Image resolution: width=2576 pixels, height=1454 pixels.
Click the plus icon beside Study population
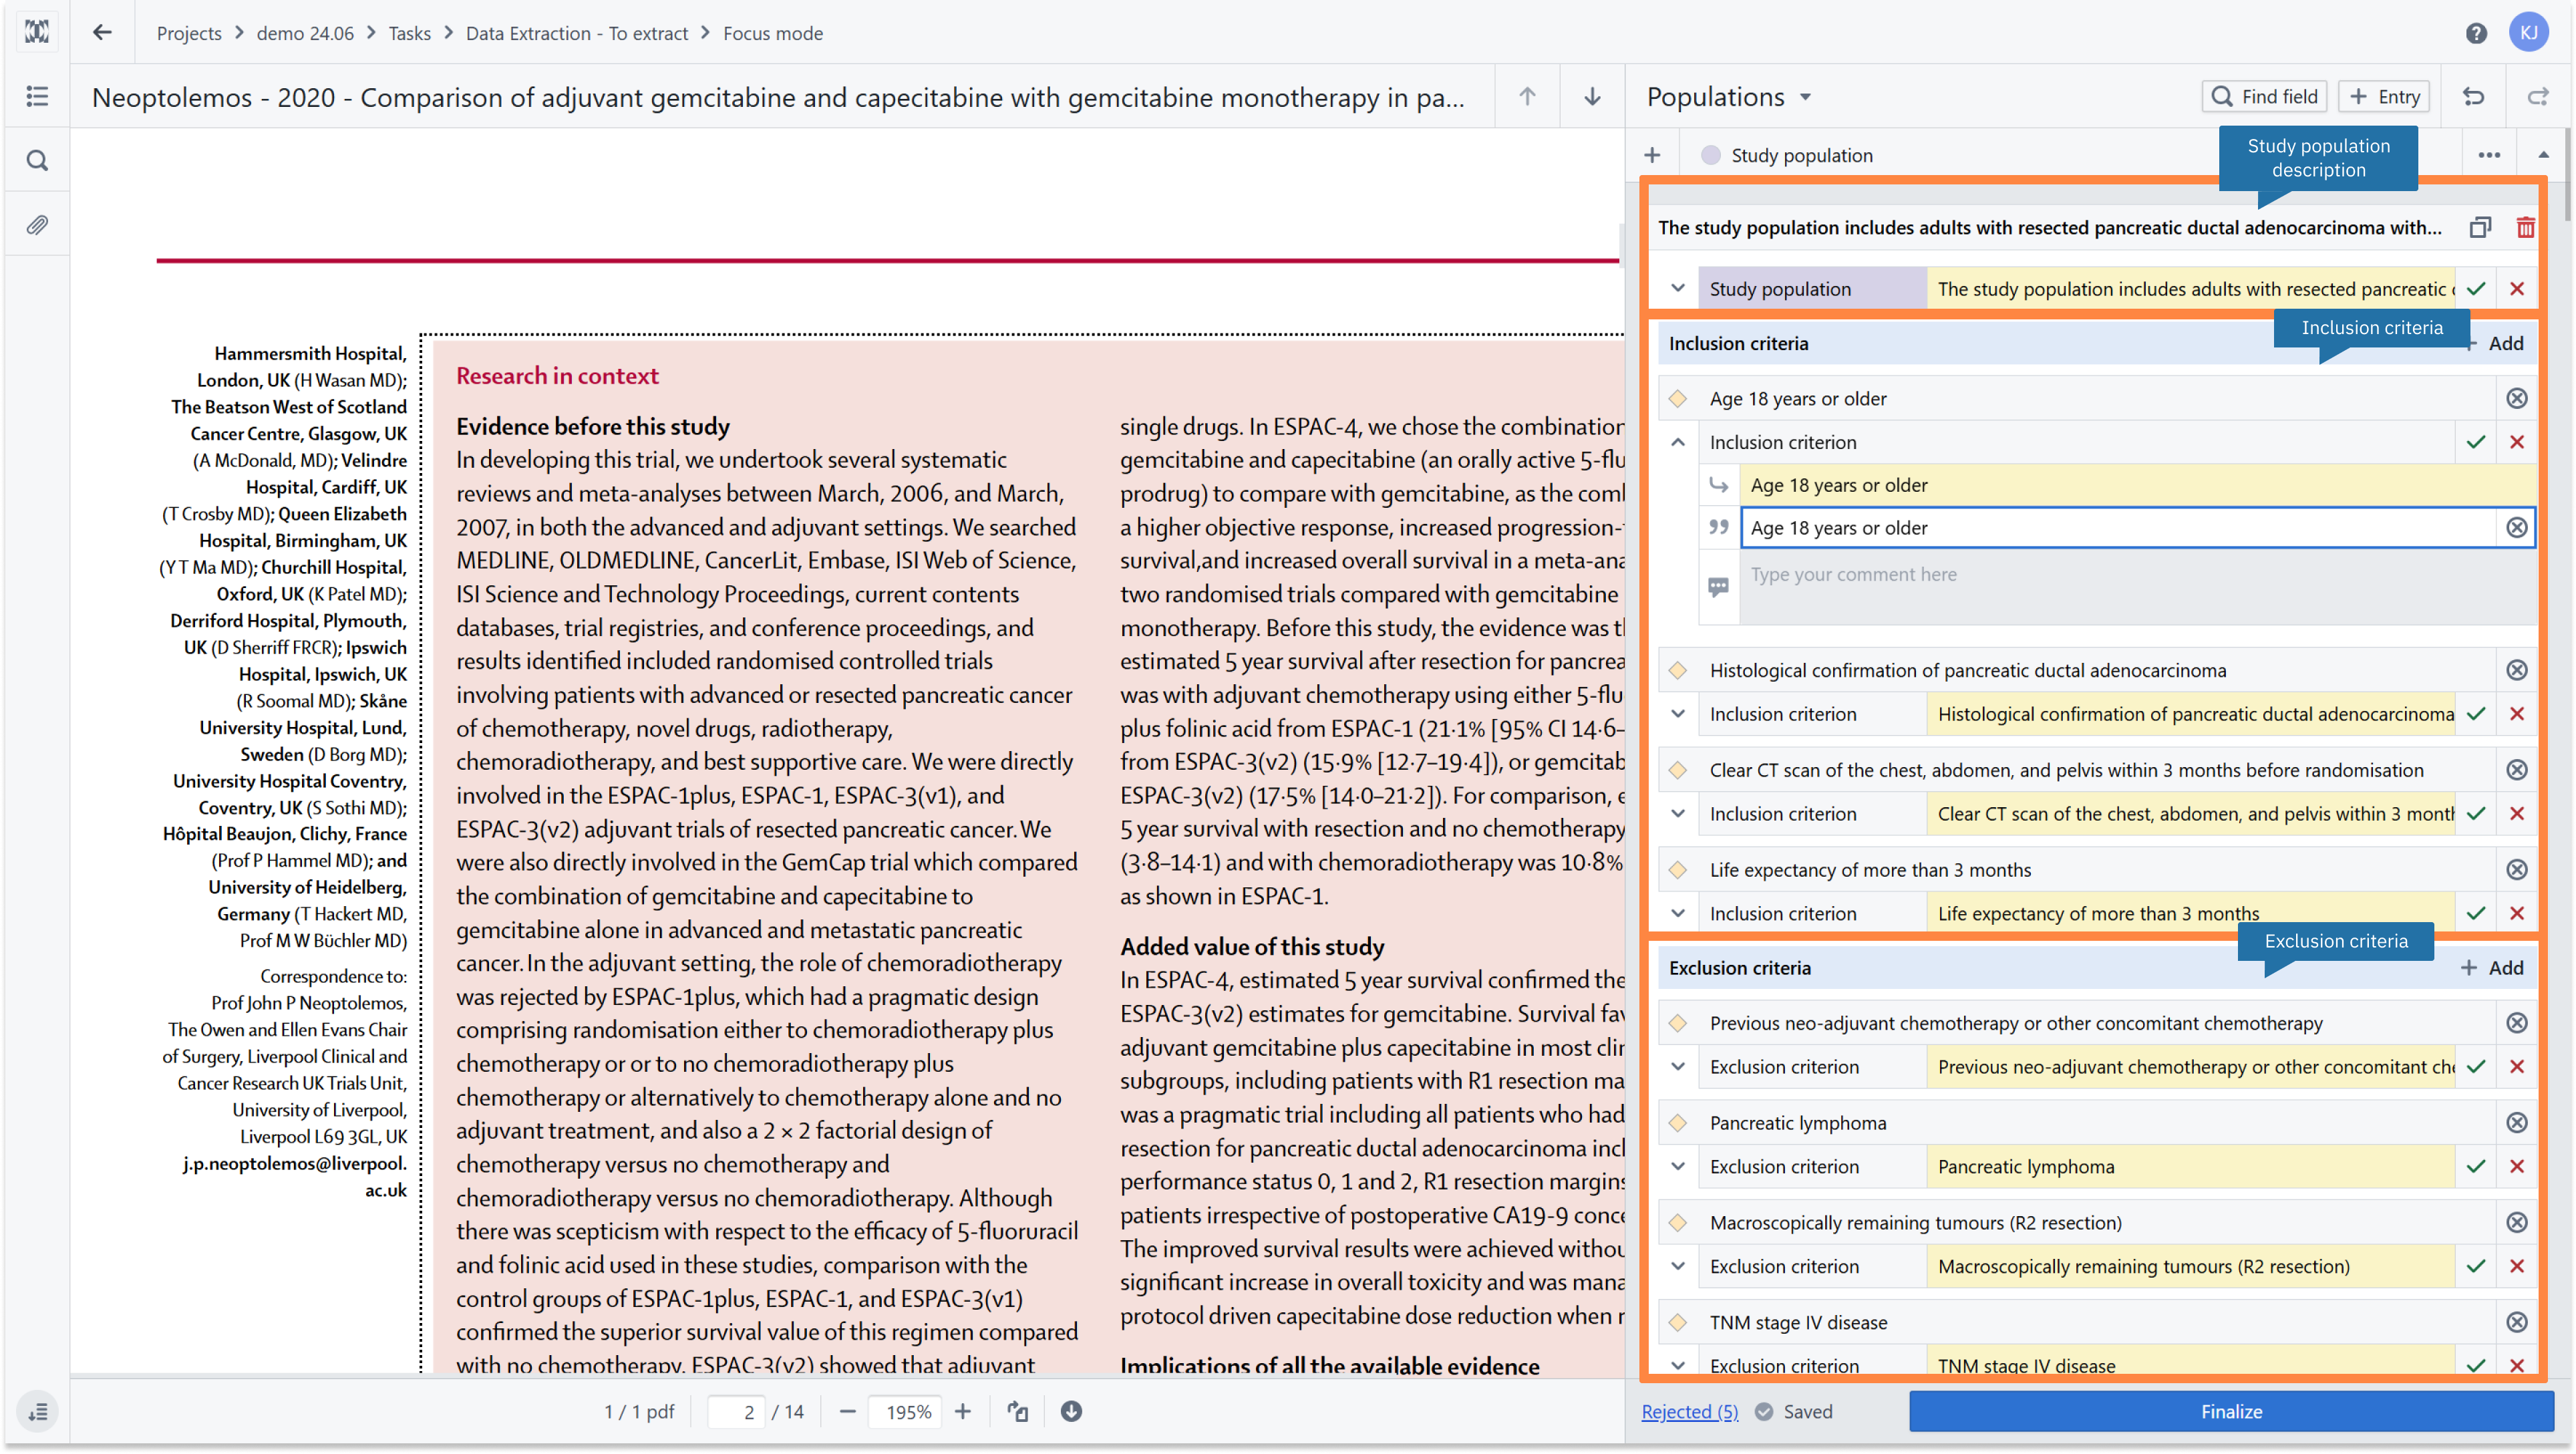click(x=1652, y=155)
